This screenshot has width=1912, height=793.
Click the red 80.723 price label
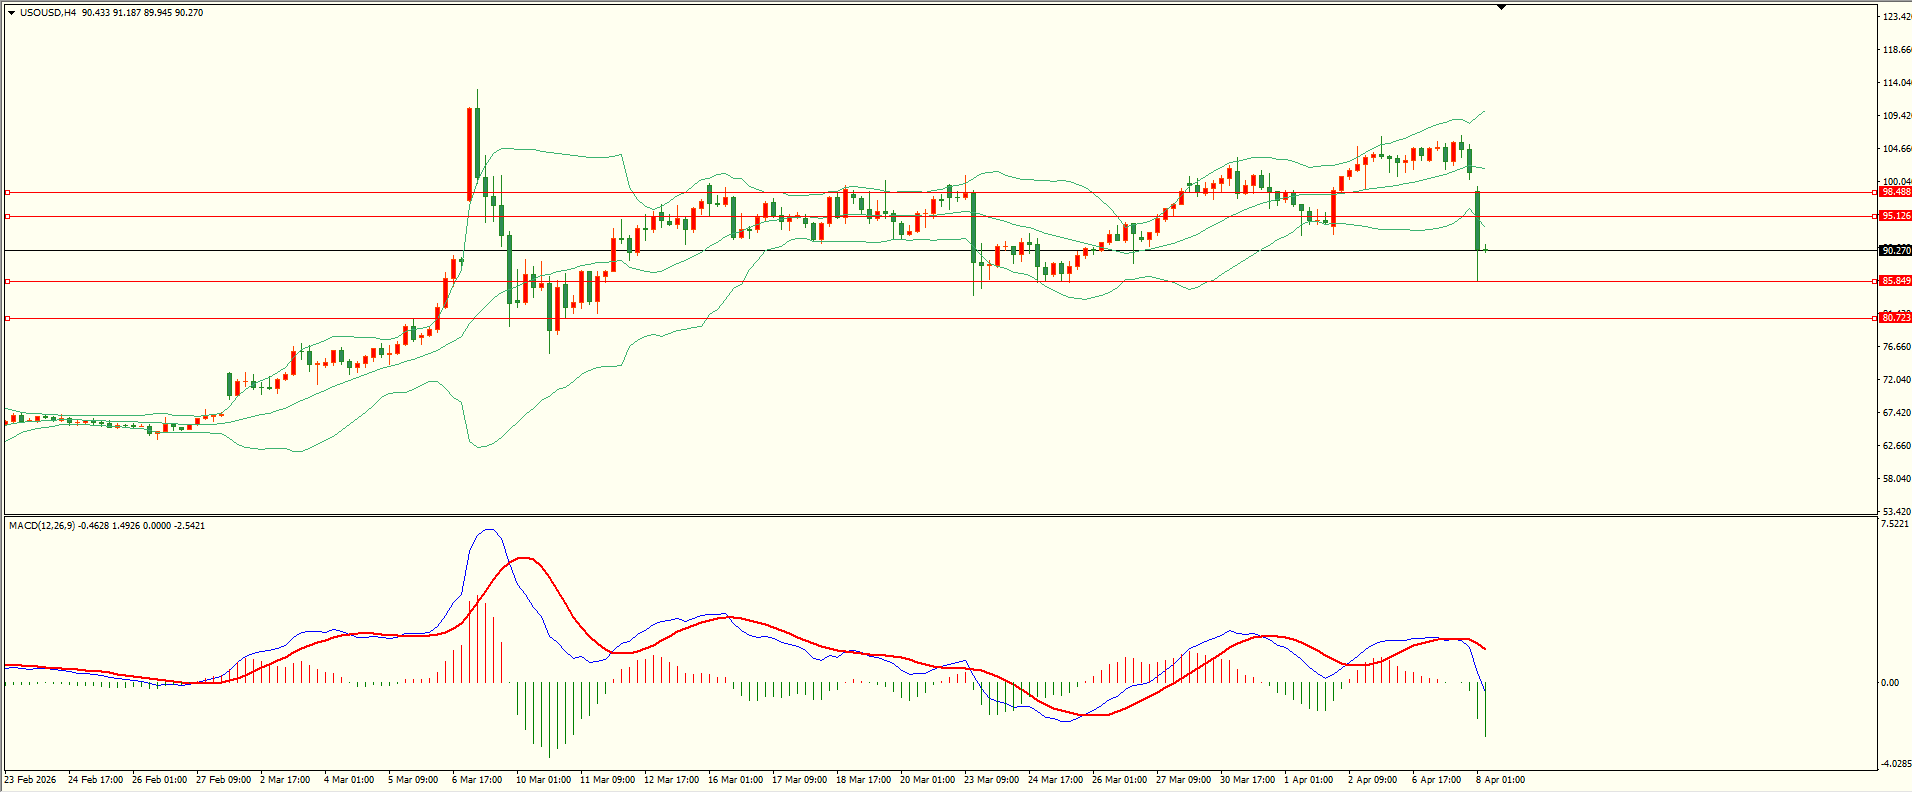(x=1895, y=318)
